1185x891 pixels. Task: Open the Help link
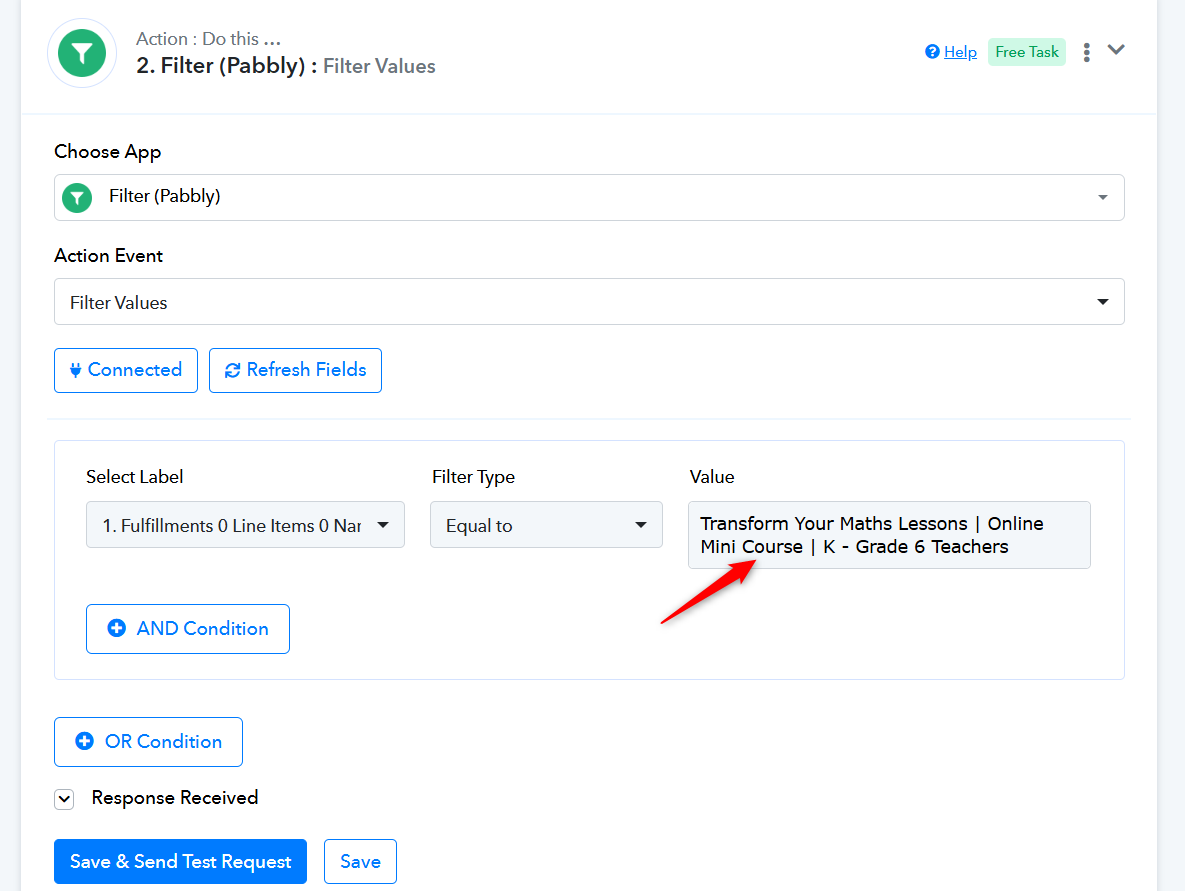960,52
